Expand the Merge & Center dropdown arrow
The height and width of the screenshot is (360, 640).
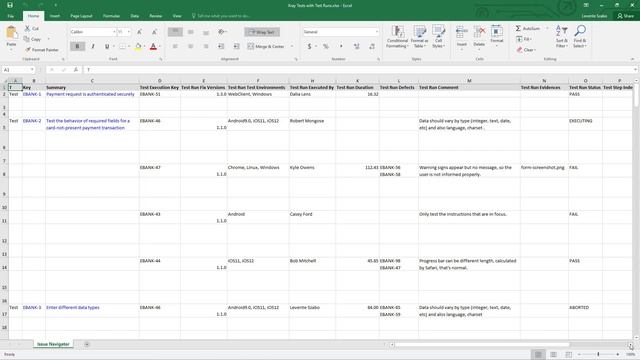(292, 47)
